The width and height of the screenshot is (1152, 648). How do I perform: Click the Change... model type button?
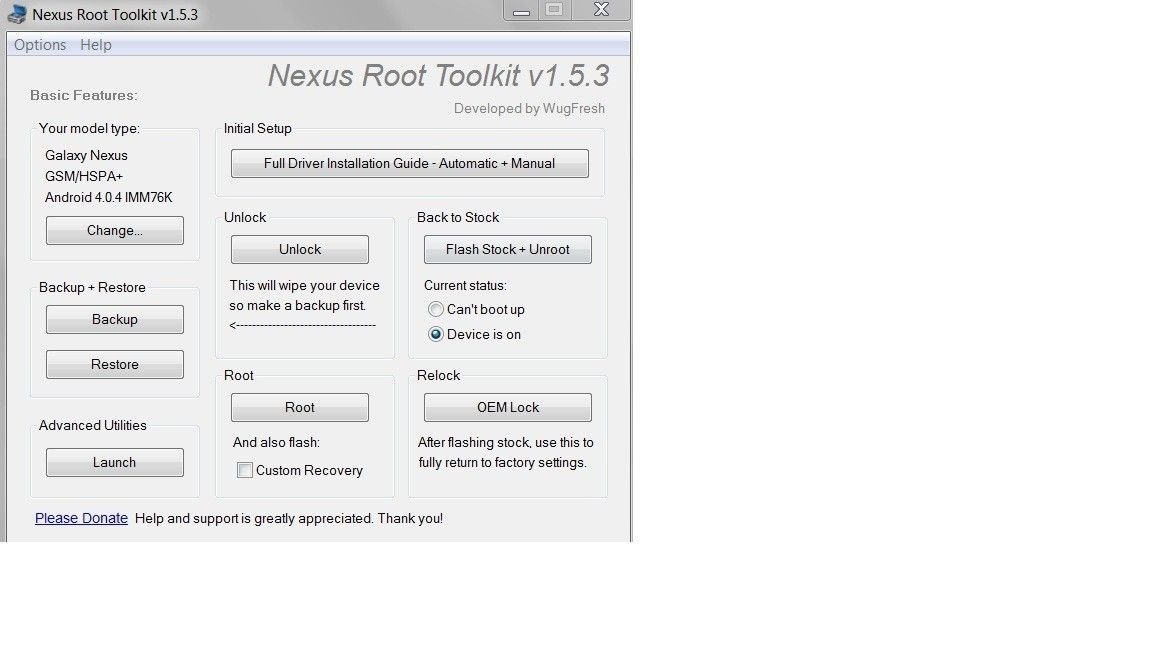[x=115, y=230]
